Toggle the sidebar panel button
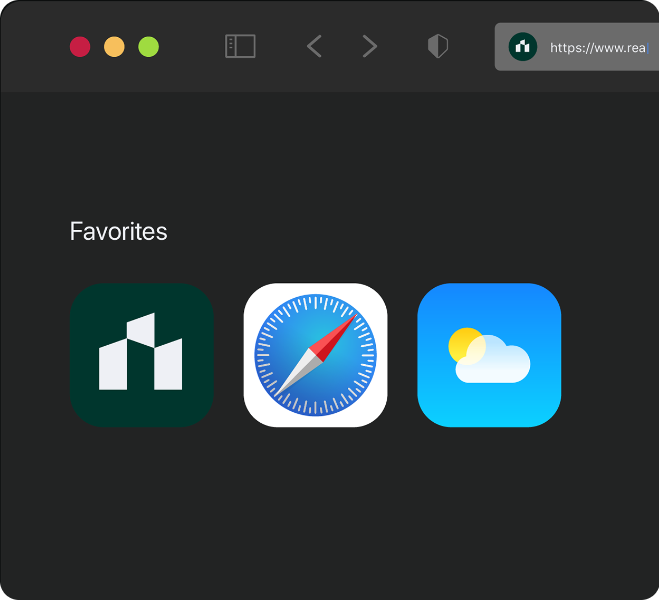660x600 pixels. click(x=240, y=46)
